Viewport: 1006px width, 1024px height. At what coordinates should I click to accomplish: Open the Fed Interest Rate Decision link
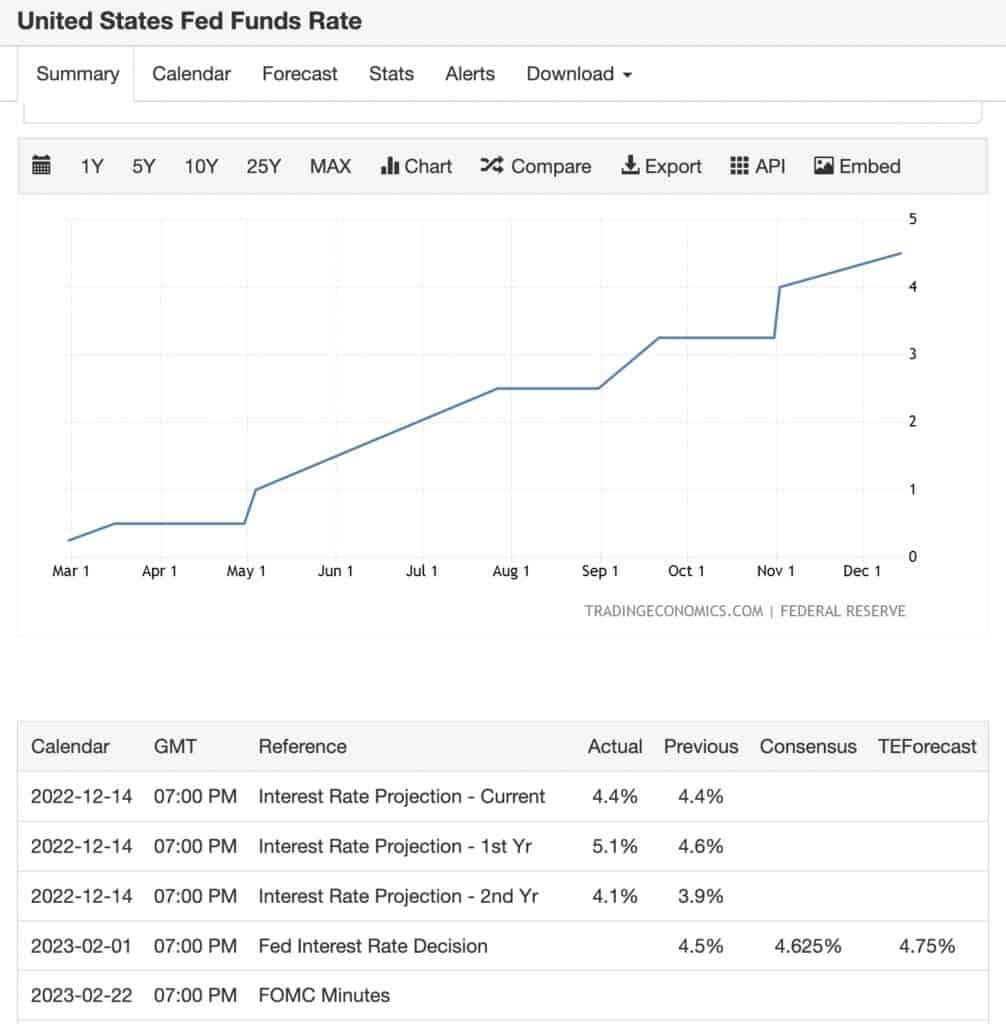click(x=373, y=946)
